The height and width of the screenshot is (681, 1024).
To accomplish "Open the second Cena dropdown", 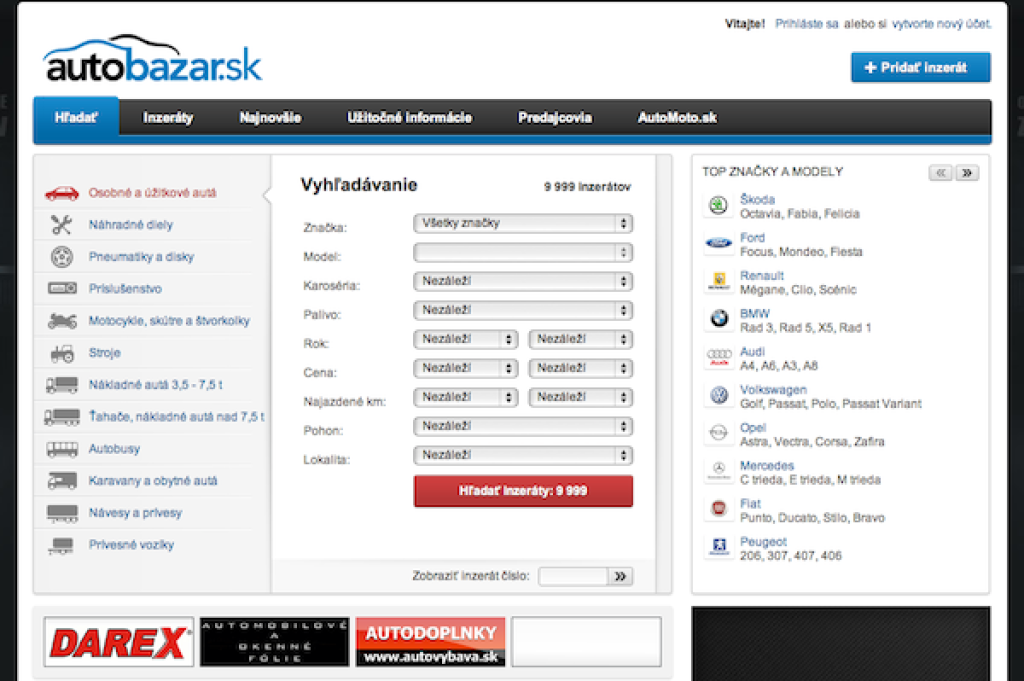I will point(581,368).
